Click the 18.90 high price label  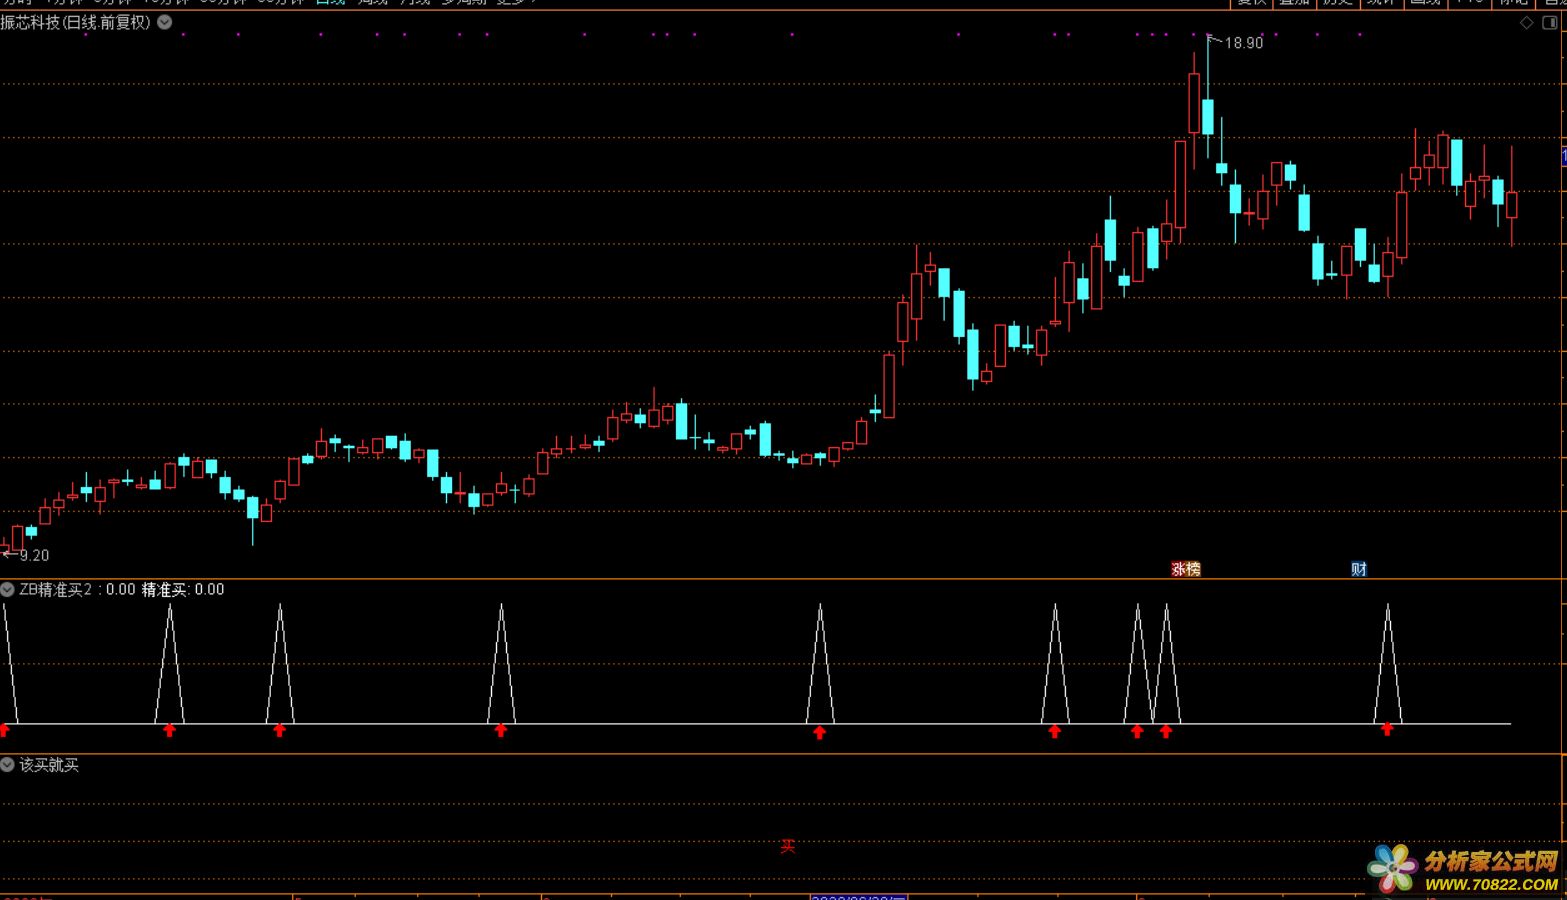point(1244,43)
